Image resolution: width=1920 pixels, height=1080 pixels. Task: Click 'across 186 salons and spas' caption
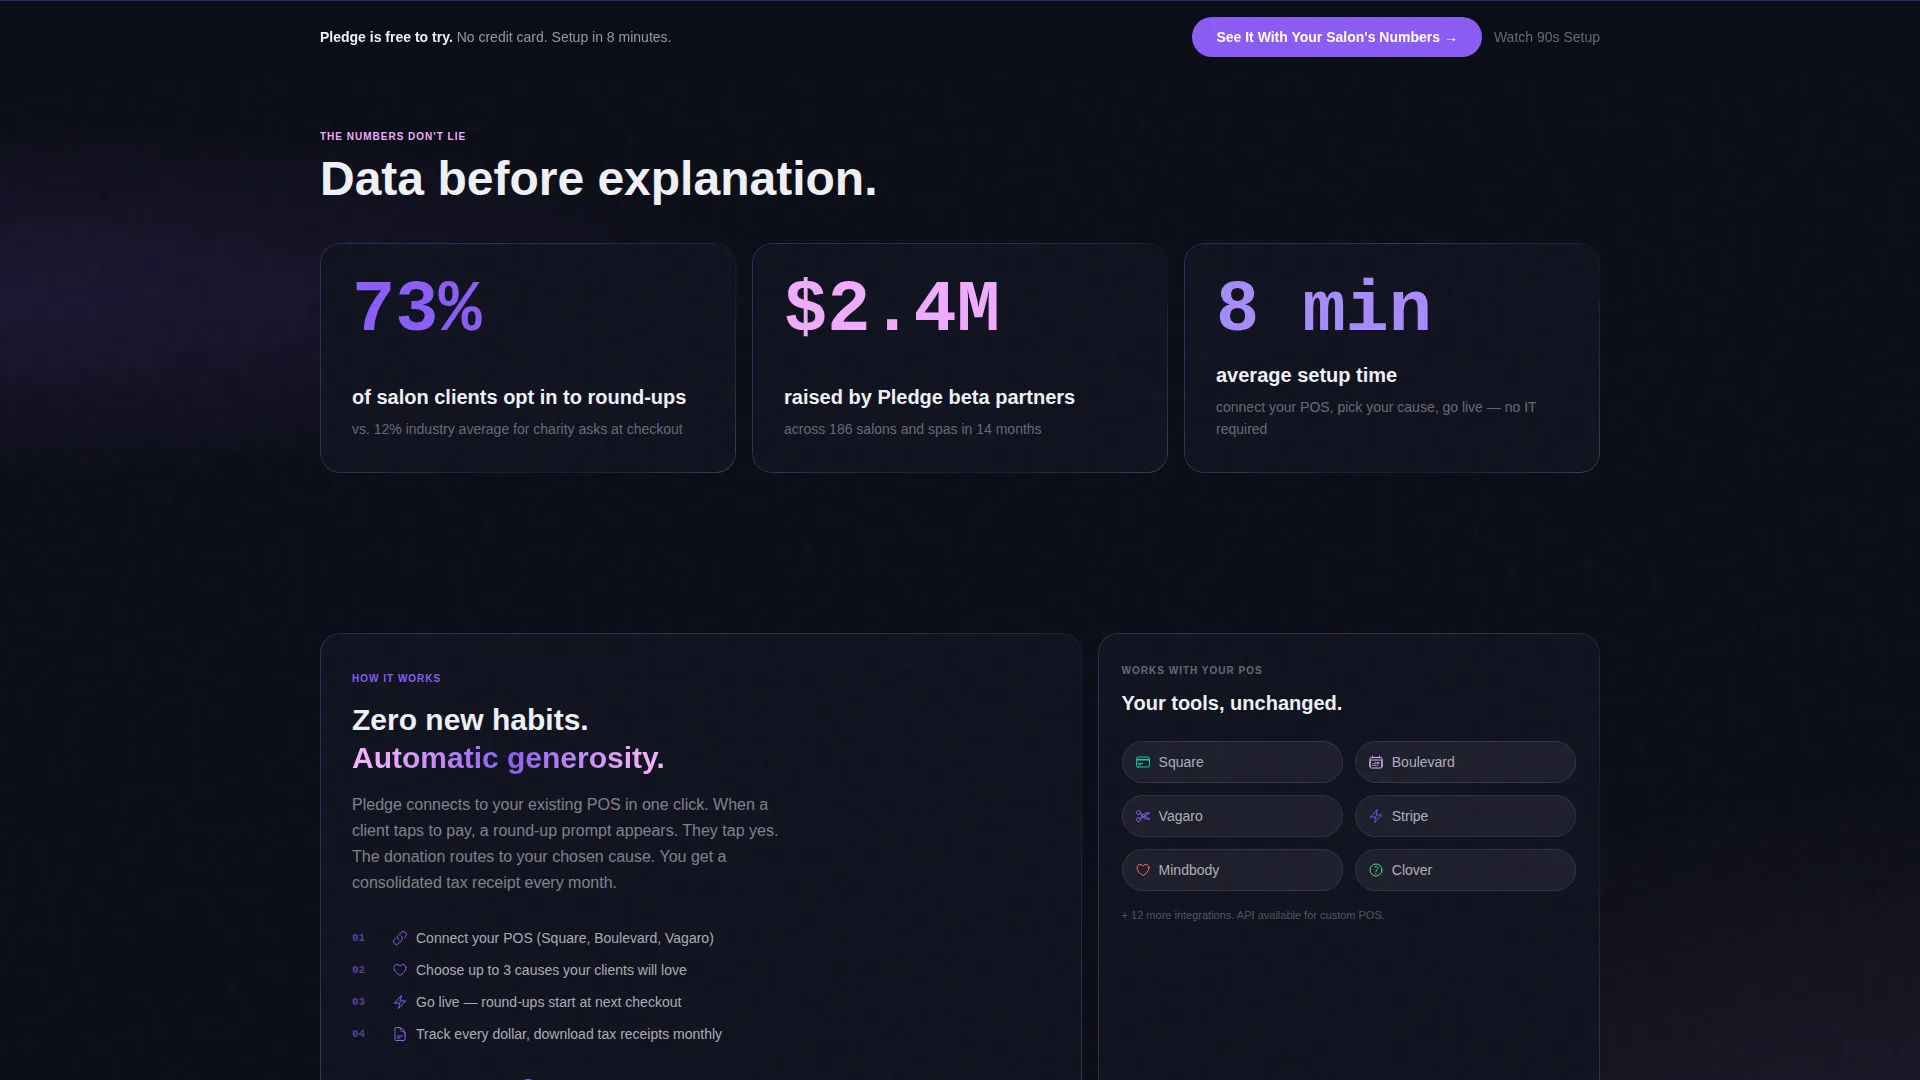point(912,429)
